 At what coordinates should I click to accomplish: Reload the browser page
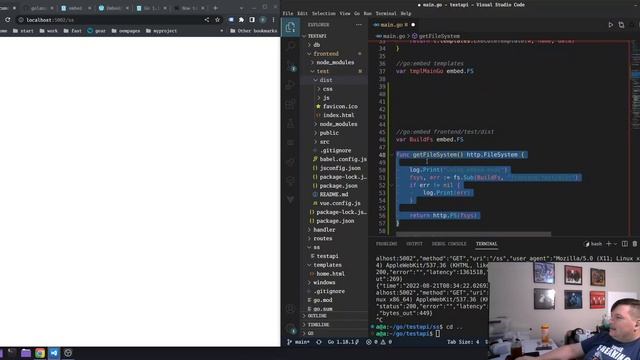tap(7, 20)
